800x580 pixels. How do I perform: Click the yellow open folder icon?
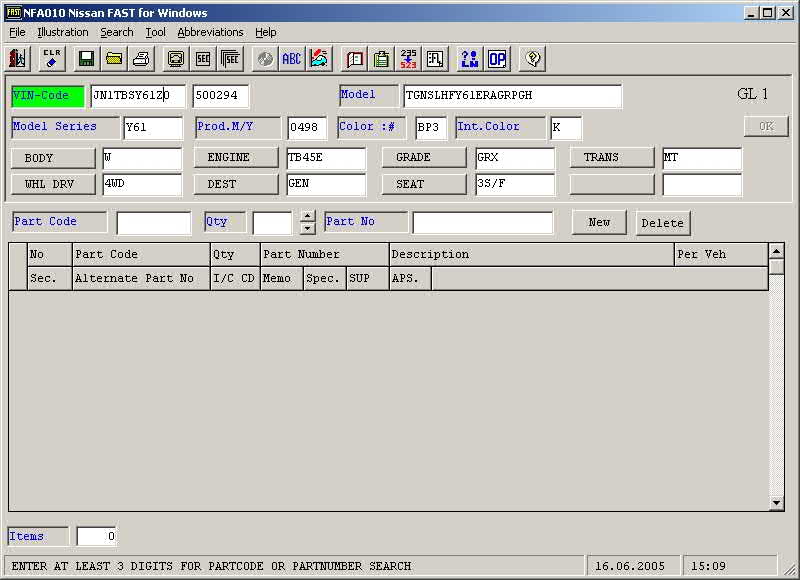[114, 59]
